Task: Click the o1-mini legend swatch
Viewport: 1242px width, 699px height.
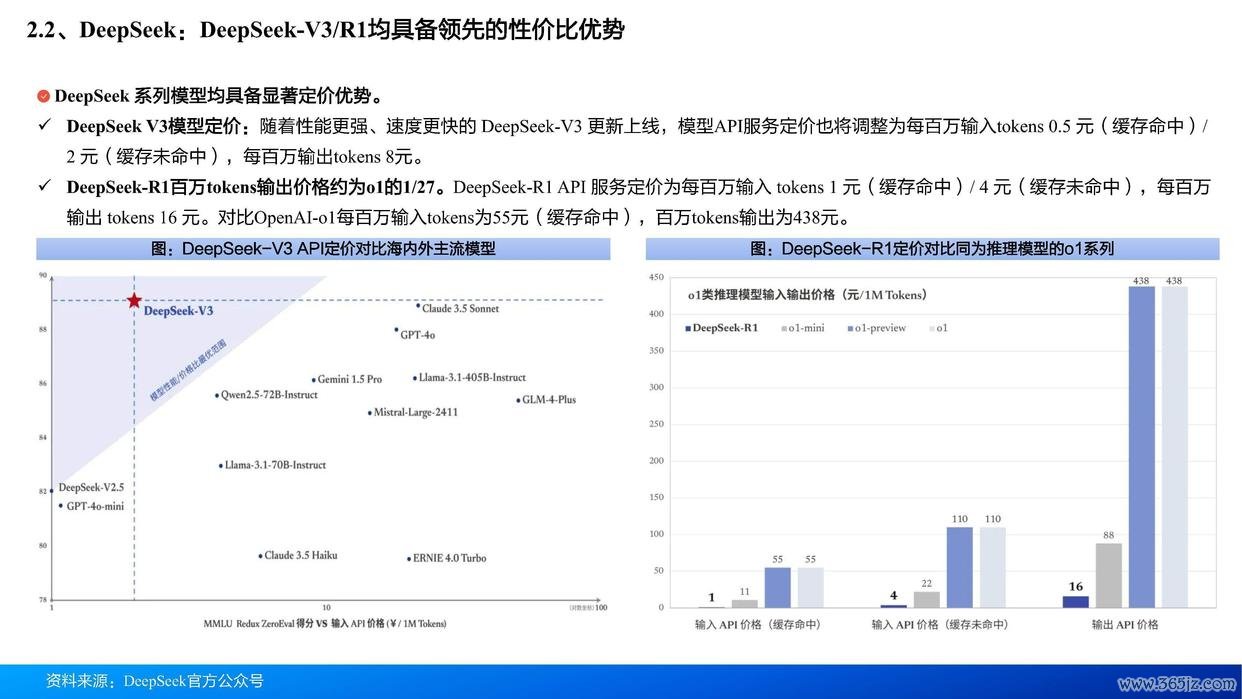Action: 783,328
